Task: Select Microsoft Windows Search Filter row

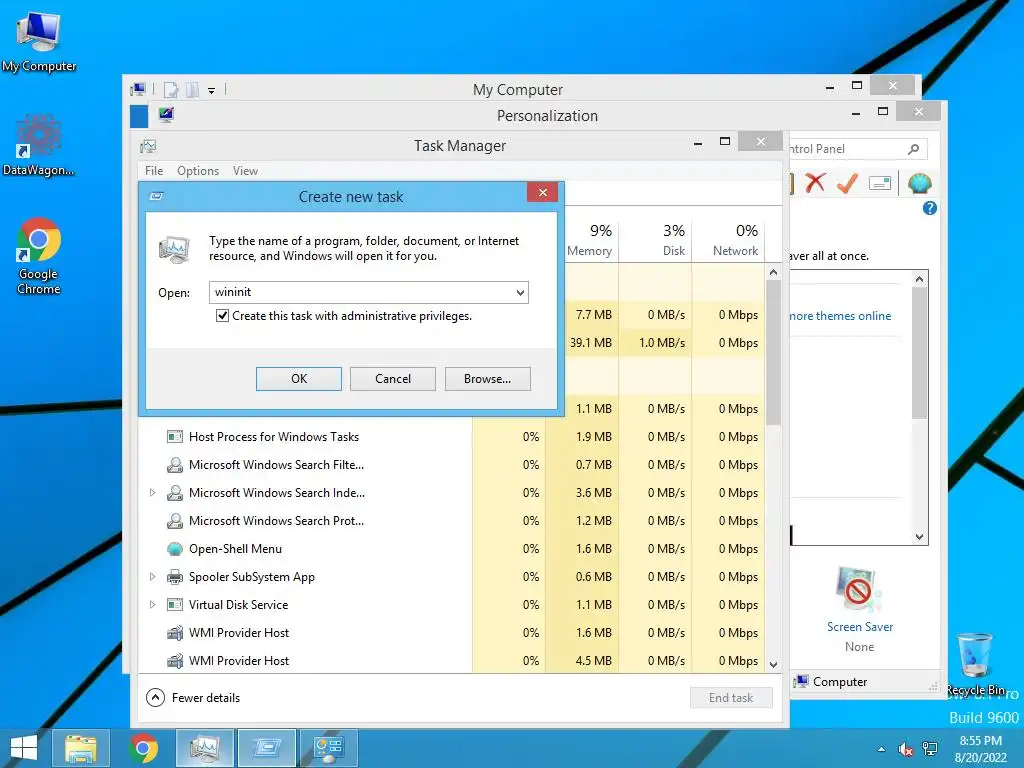Action: tap(452, 465)
